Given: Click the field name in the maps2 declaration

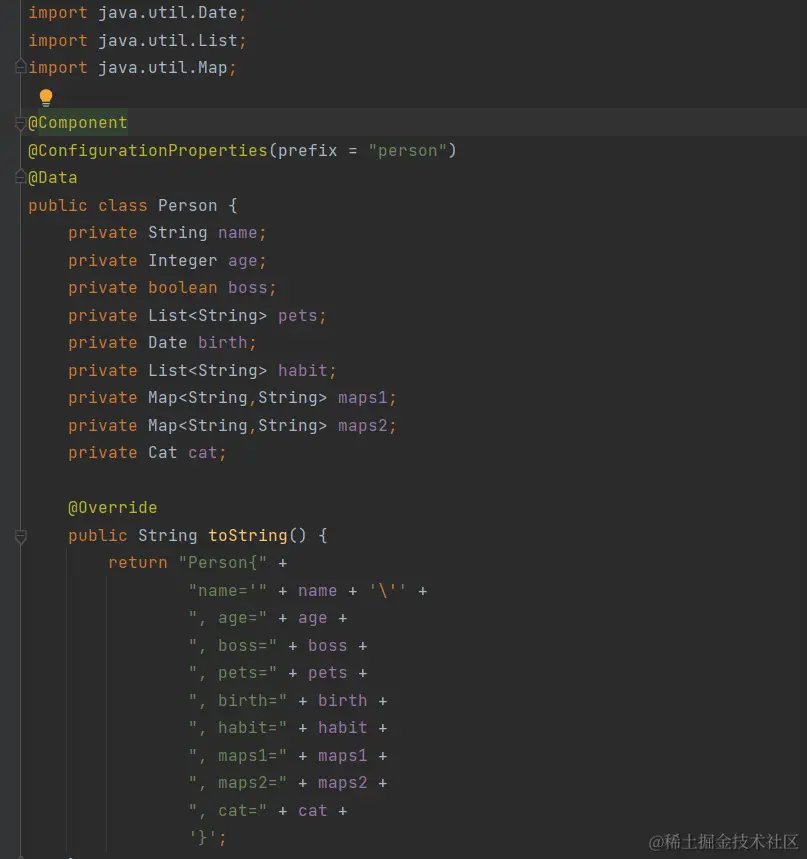Looking at the screenshot, I should [x=363, y=426].
